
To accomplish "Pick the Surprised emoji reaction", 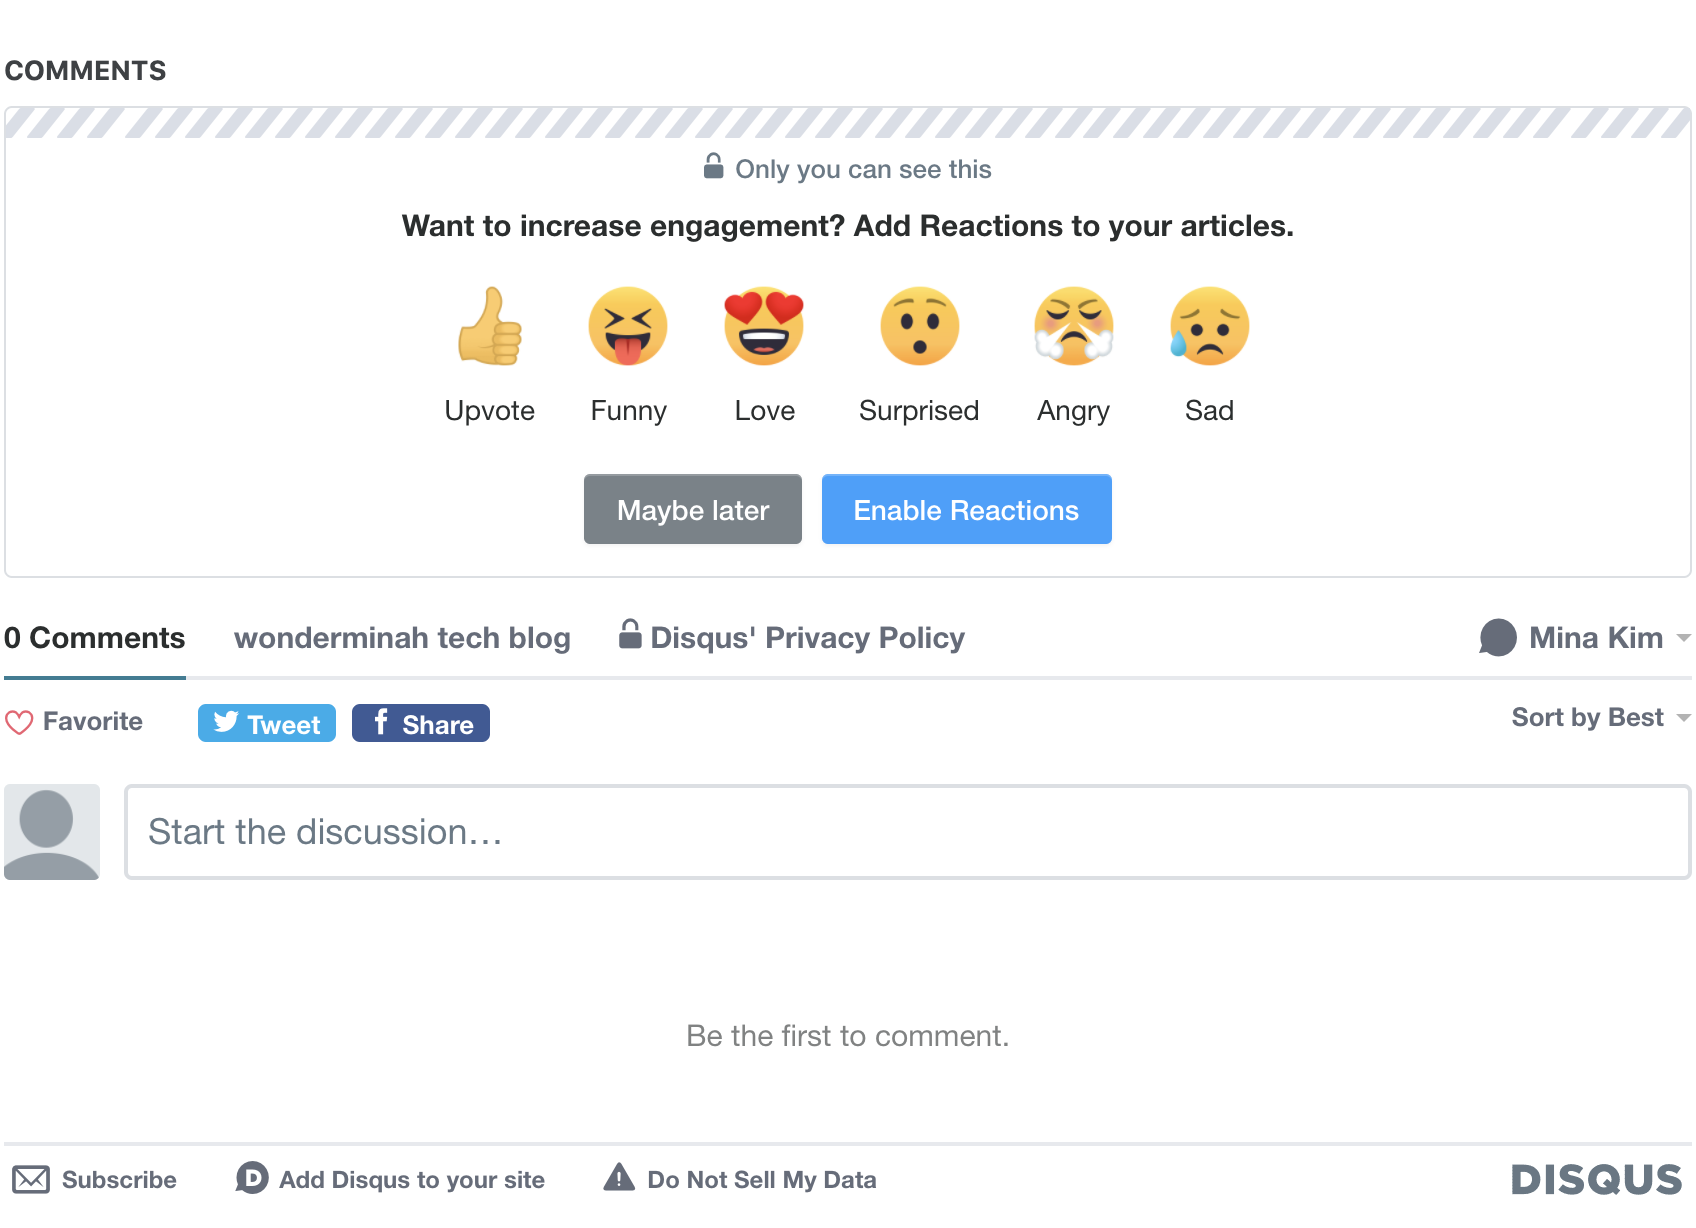I will coord(919,327).
